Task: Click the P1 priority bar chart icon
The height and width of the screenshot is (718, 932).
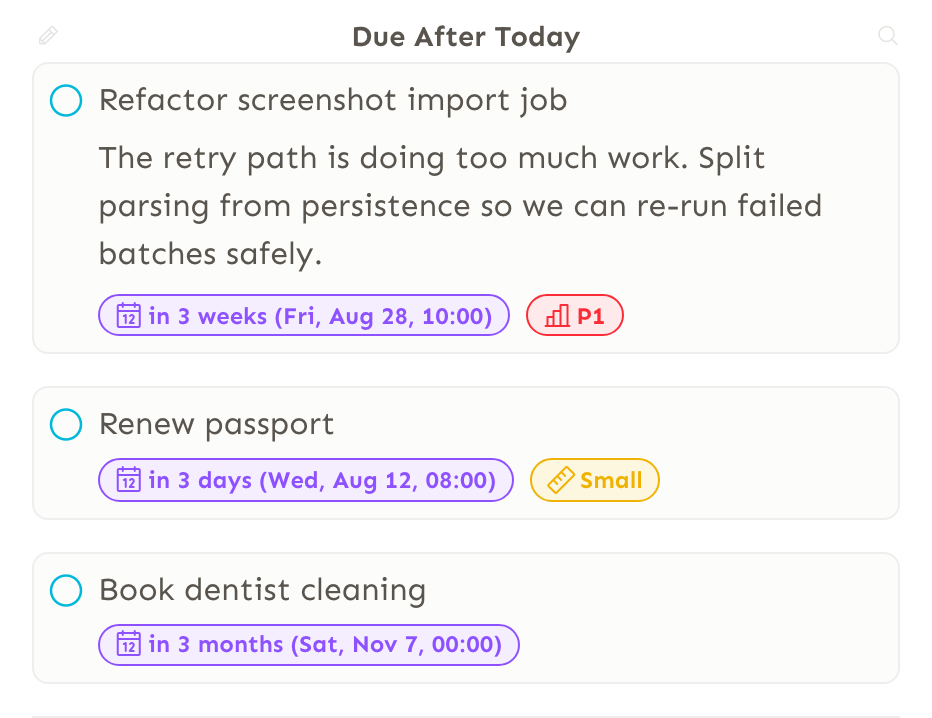Action: pos(558,316)
